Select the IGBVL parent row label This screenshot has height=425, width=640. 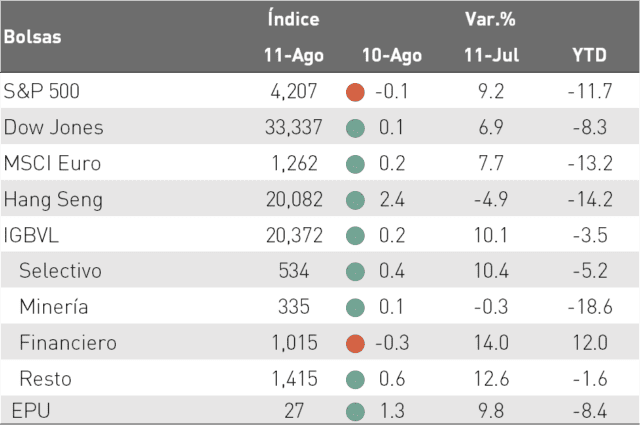point(31,236)
